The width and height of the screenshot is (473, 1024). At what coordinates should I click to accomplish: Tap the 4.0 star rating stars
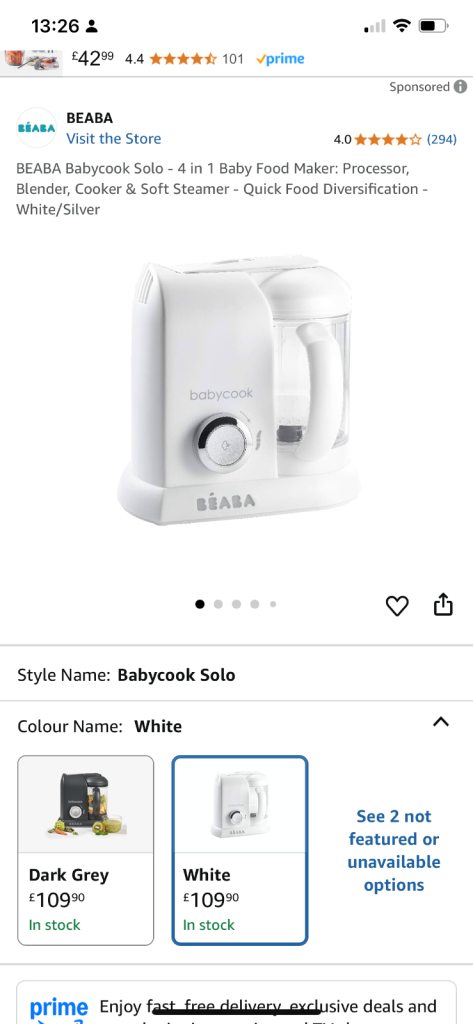[388, 139]
